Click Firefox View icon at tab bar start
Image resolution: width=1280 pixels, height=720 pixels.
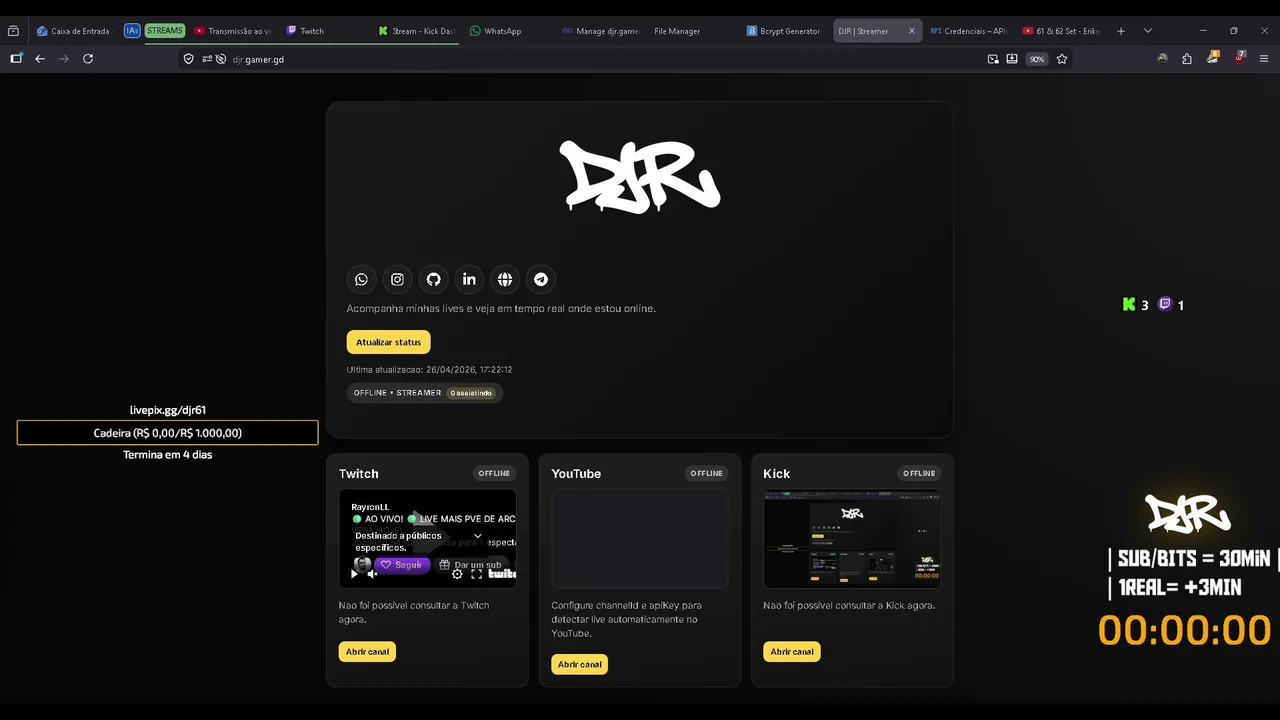(x=13, y=31)
